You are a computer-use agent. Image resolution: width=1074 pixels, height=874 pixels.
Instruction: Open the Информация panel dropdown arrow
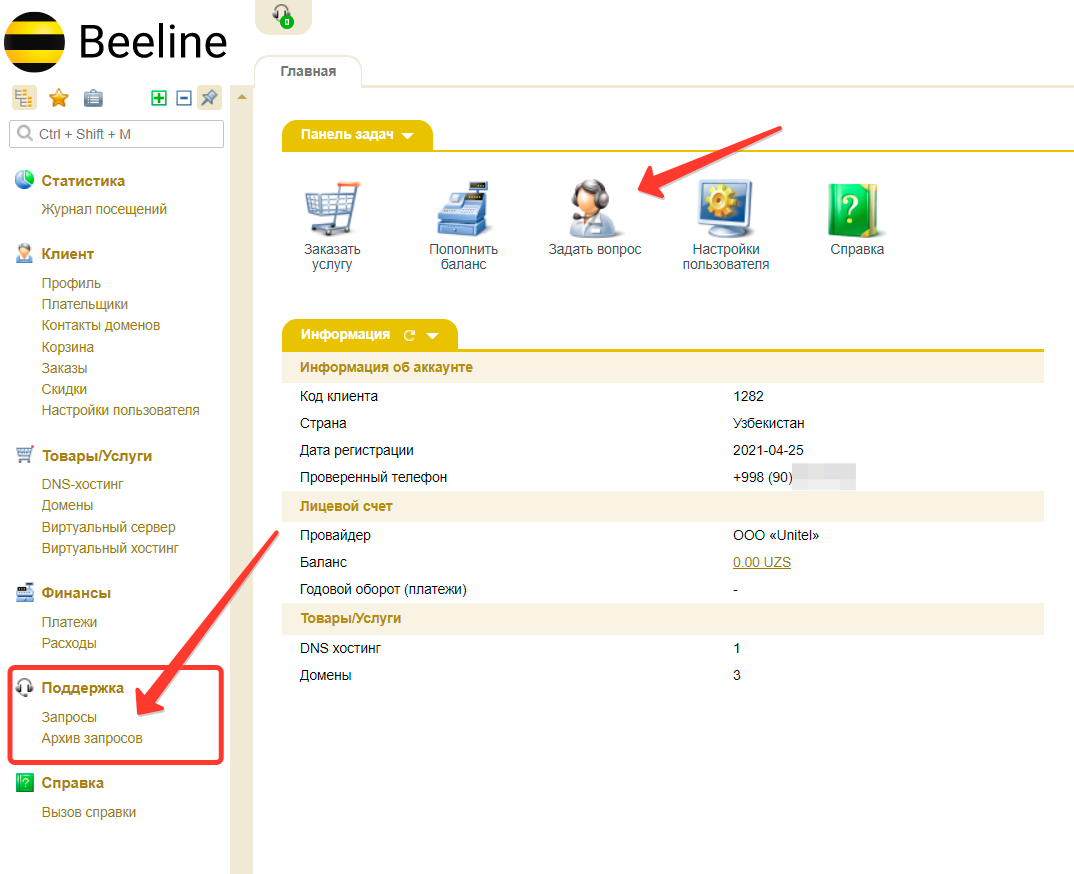[432, 336]
